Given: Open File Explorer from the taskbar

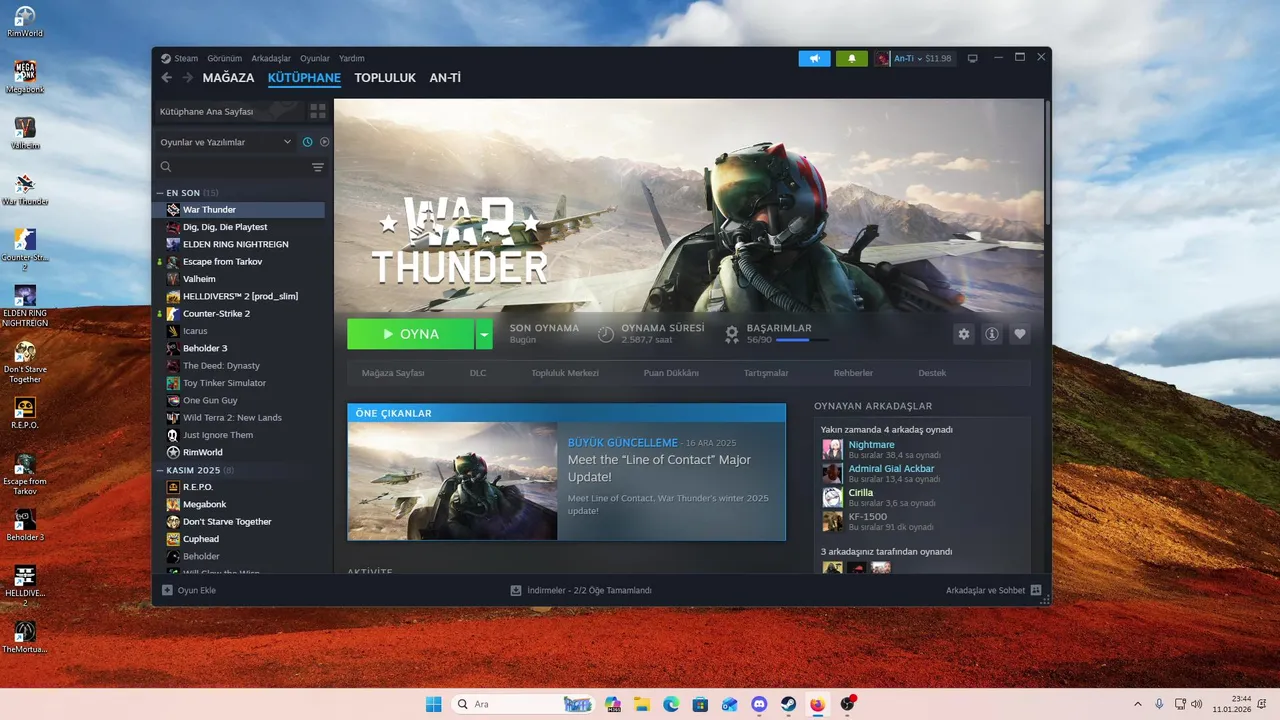Looking at the screenshot, I should tap(642, 704).
